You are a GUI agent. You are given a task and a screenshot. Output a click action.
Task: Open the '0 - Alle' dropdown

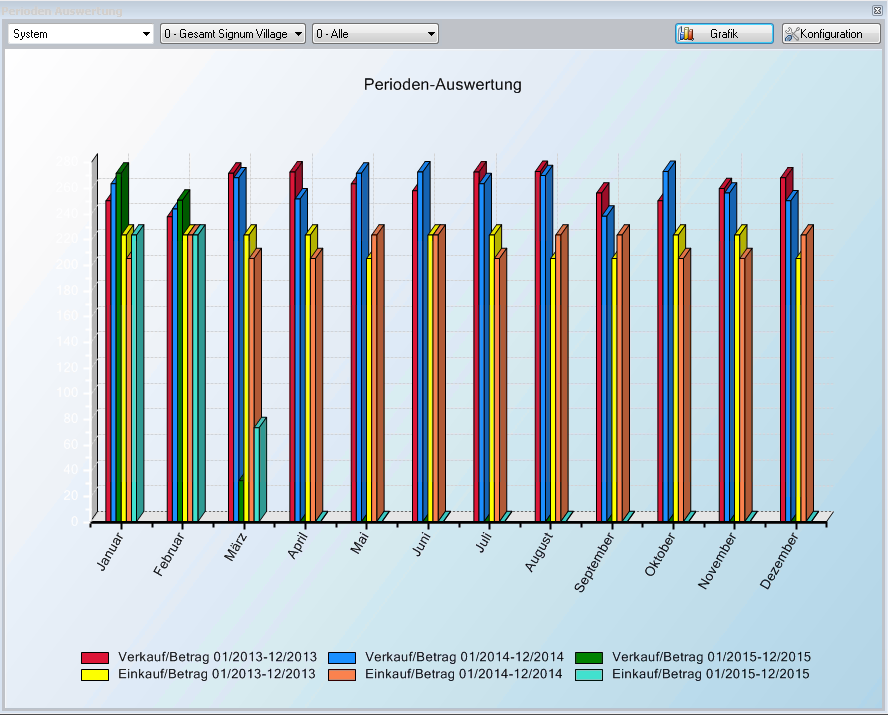pos(375,34)
